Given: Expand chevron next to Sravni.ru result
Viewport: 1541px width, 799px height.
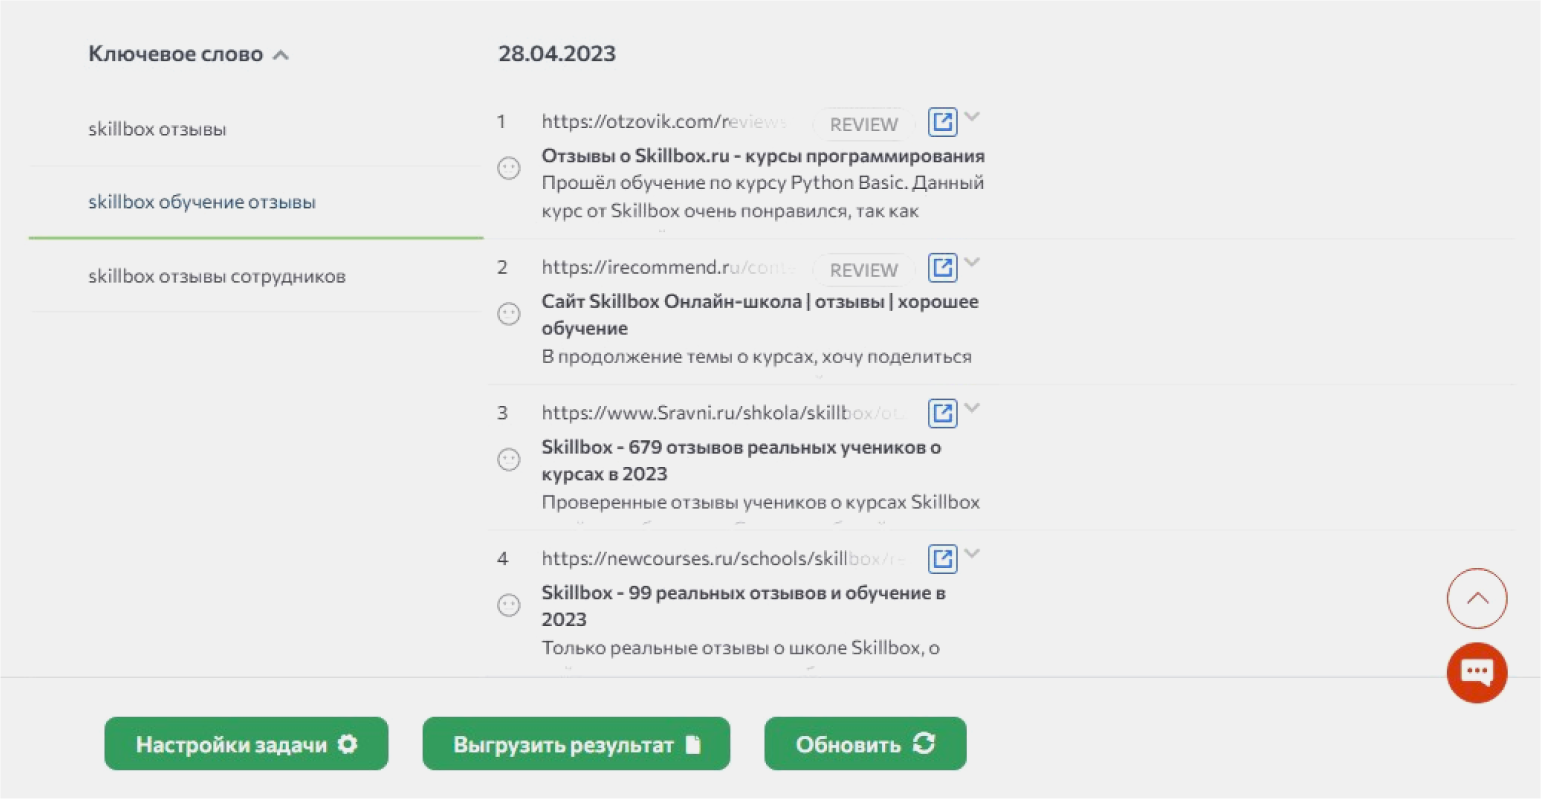Looking at the screenshot, I should coord(972,408).
